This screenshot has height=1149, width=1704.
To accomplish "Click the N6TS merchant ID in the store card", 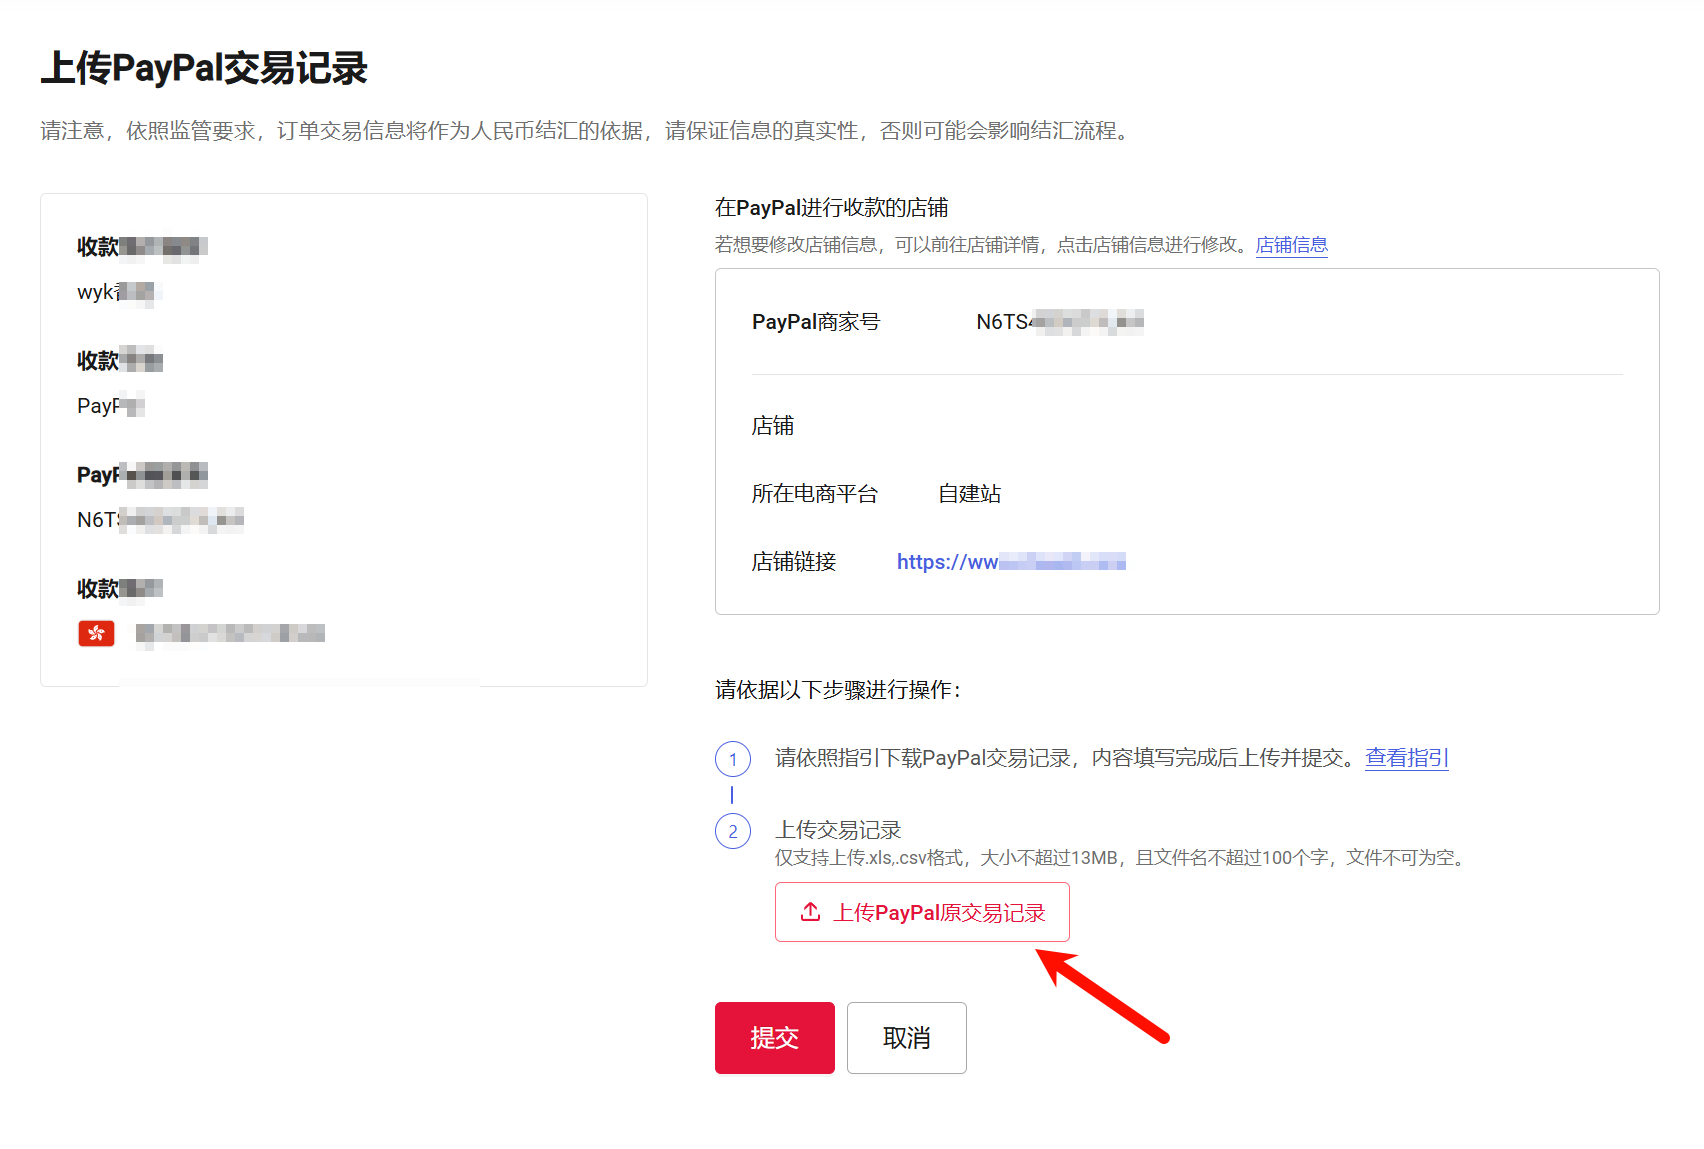I will point(1059,322).
